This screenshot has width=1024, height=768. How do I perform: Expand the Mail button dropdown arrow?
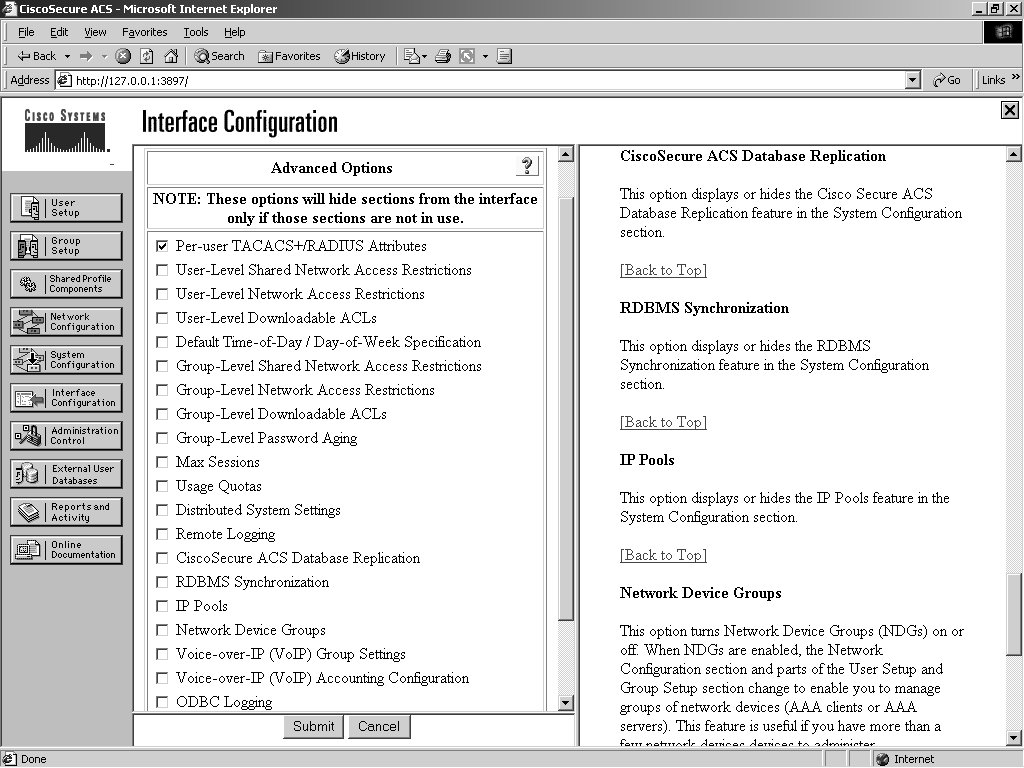click(424, 56)
